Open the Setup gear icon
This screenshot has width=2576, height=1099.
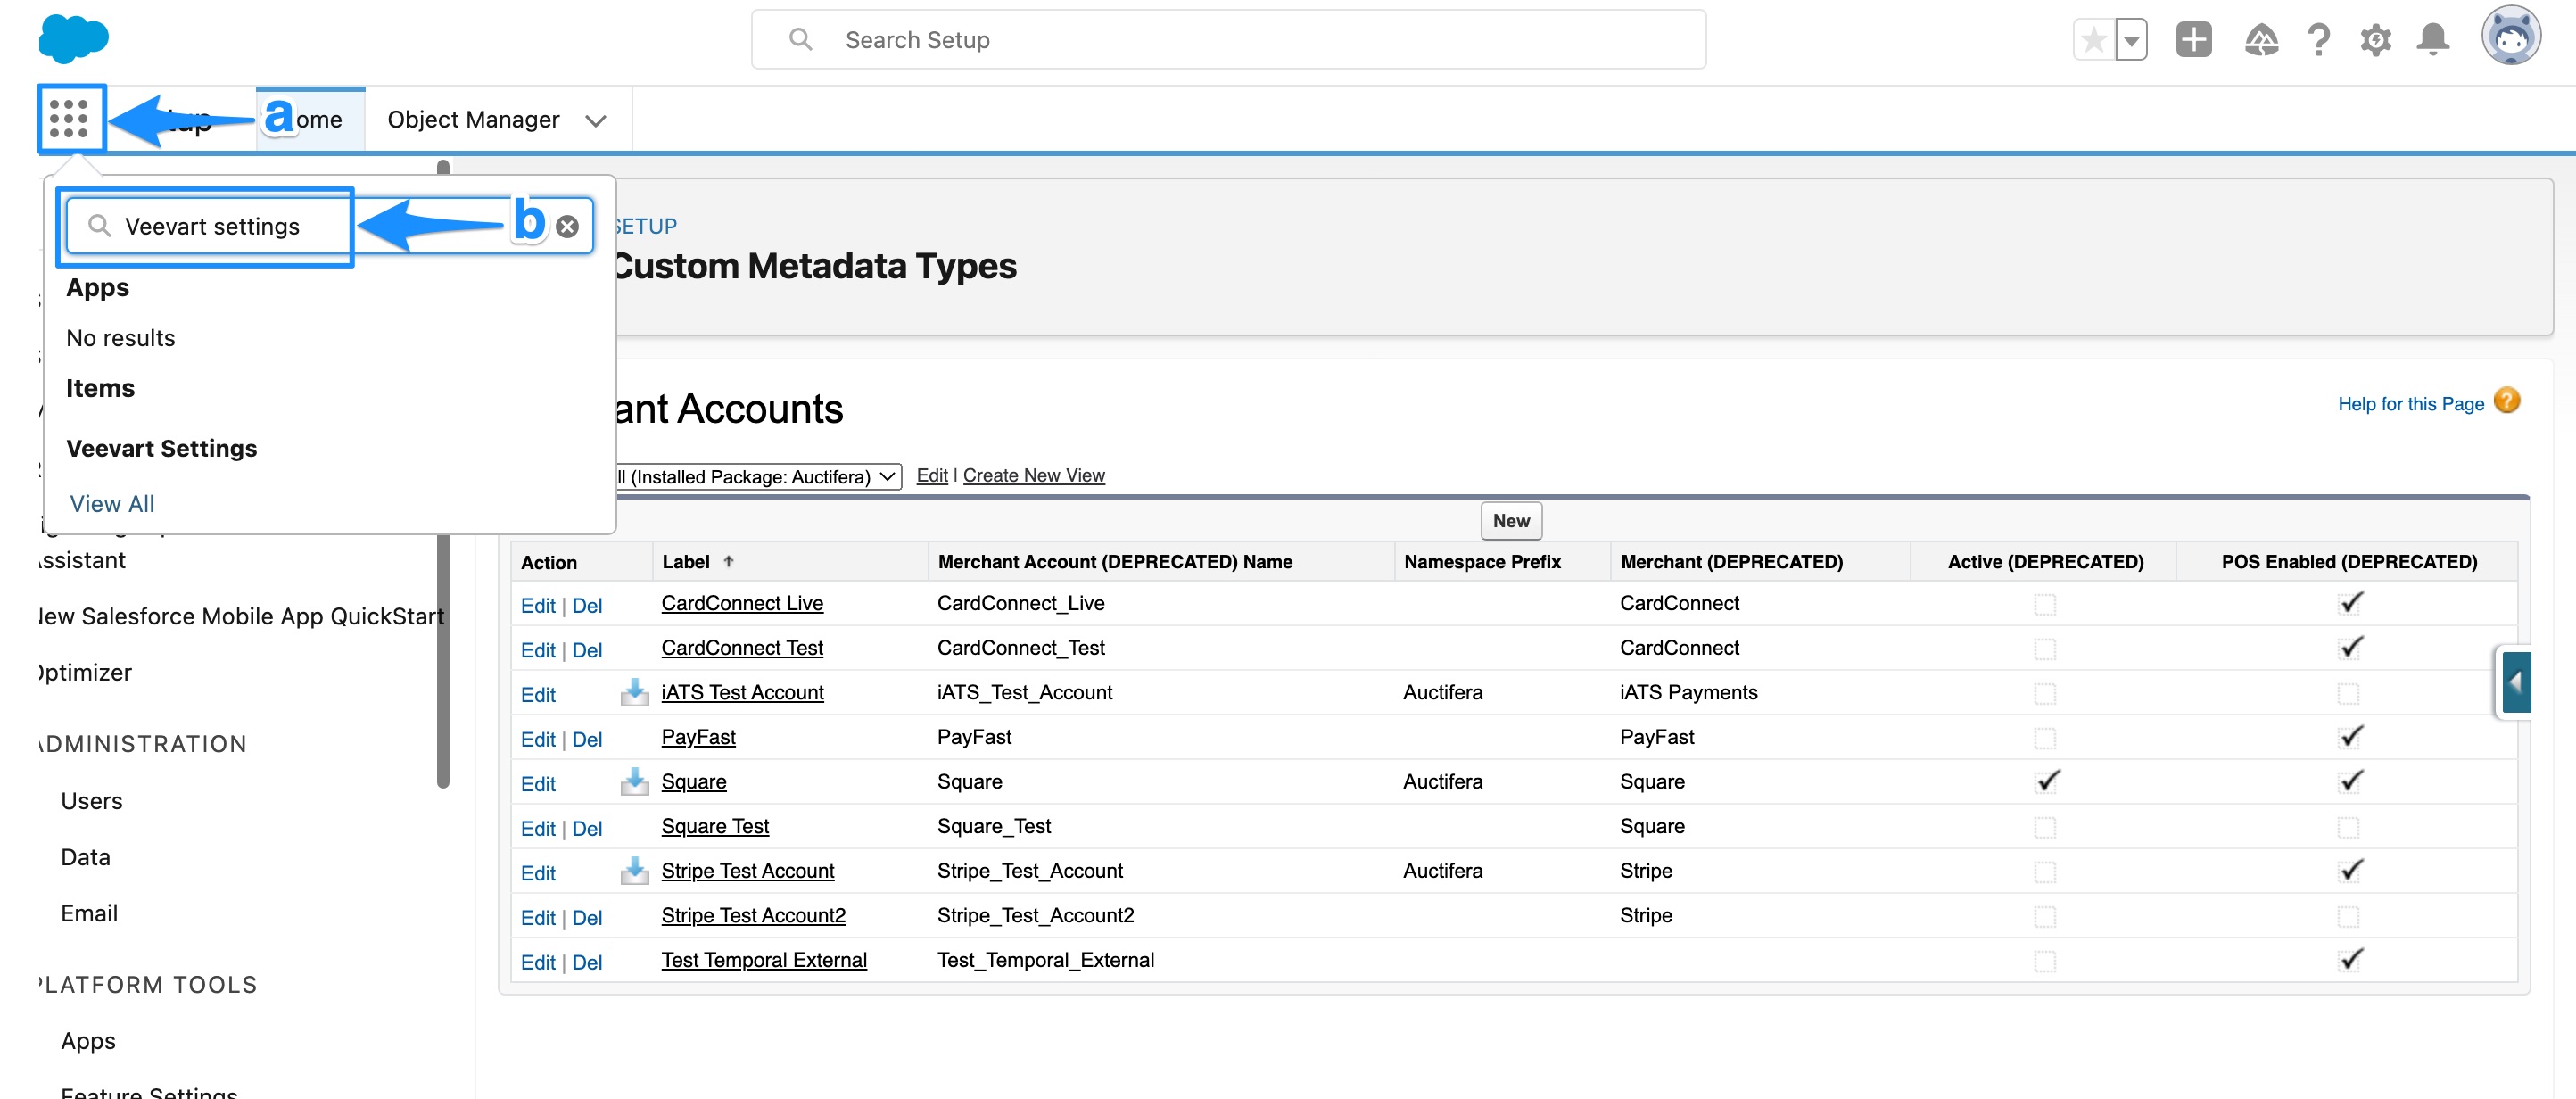pyautogui.click(x=2375, y=40)
